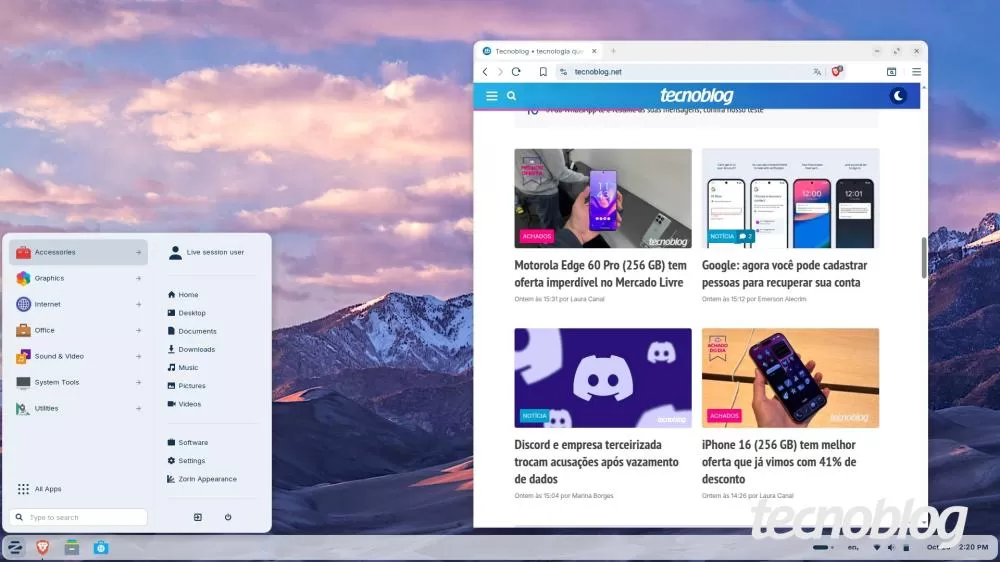Expand the Accessories category
The height and width of the screenshot is (562, 1000).
point(78,253)
